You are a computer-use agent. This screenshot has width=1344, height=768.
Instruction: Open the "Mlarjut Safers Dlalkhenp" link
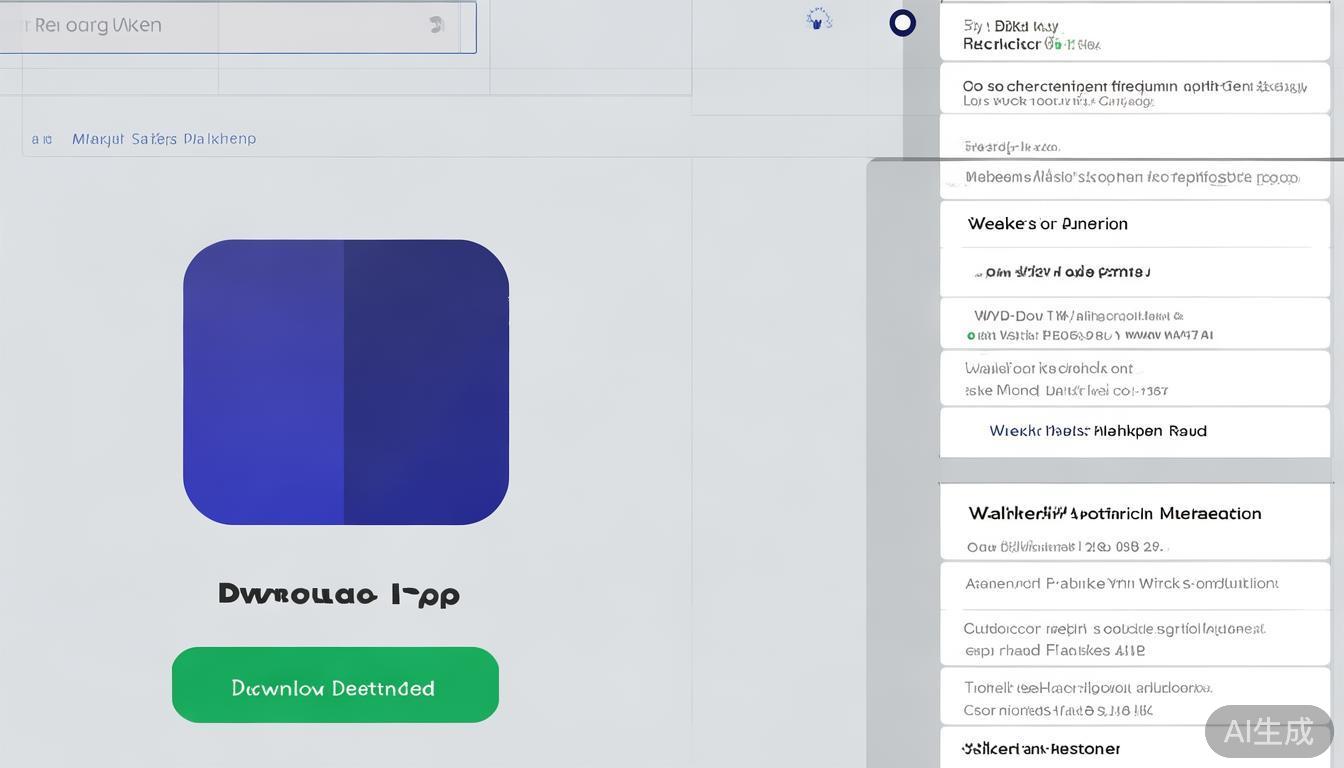coord(164,139)
